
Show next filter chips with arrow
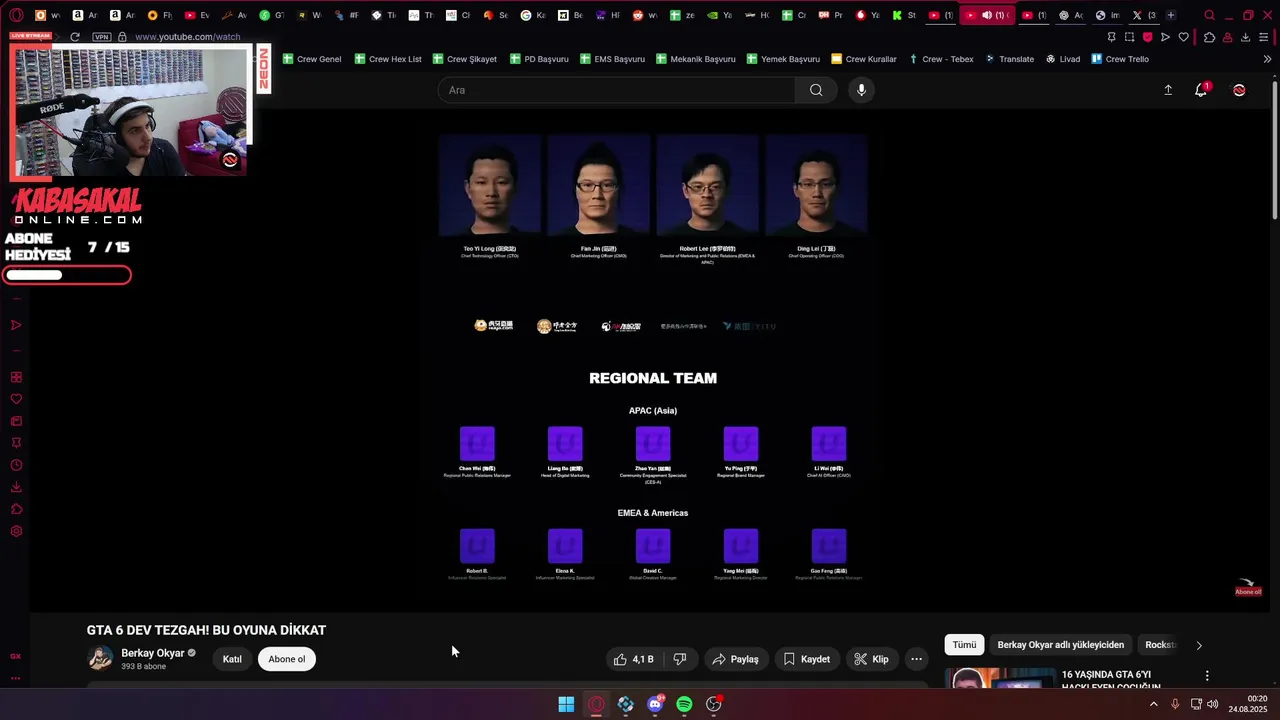tap(1199, 645)
